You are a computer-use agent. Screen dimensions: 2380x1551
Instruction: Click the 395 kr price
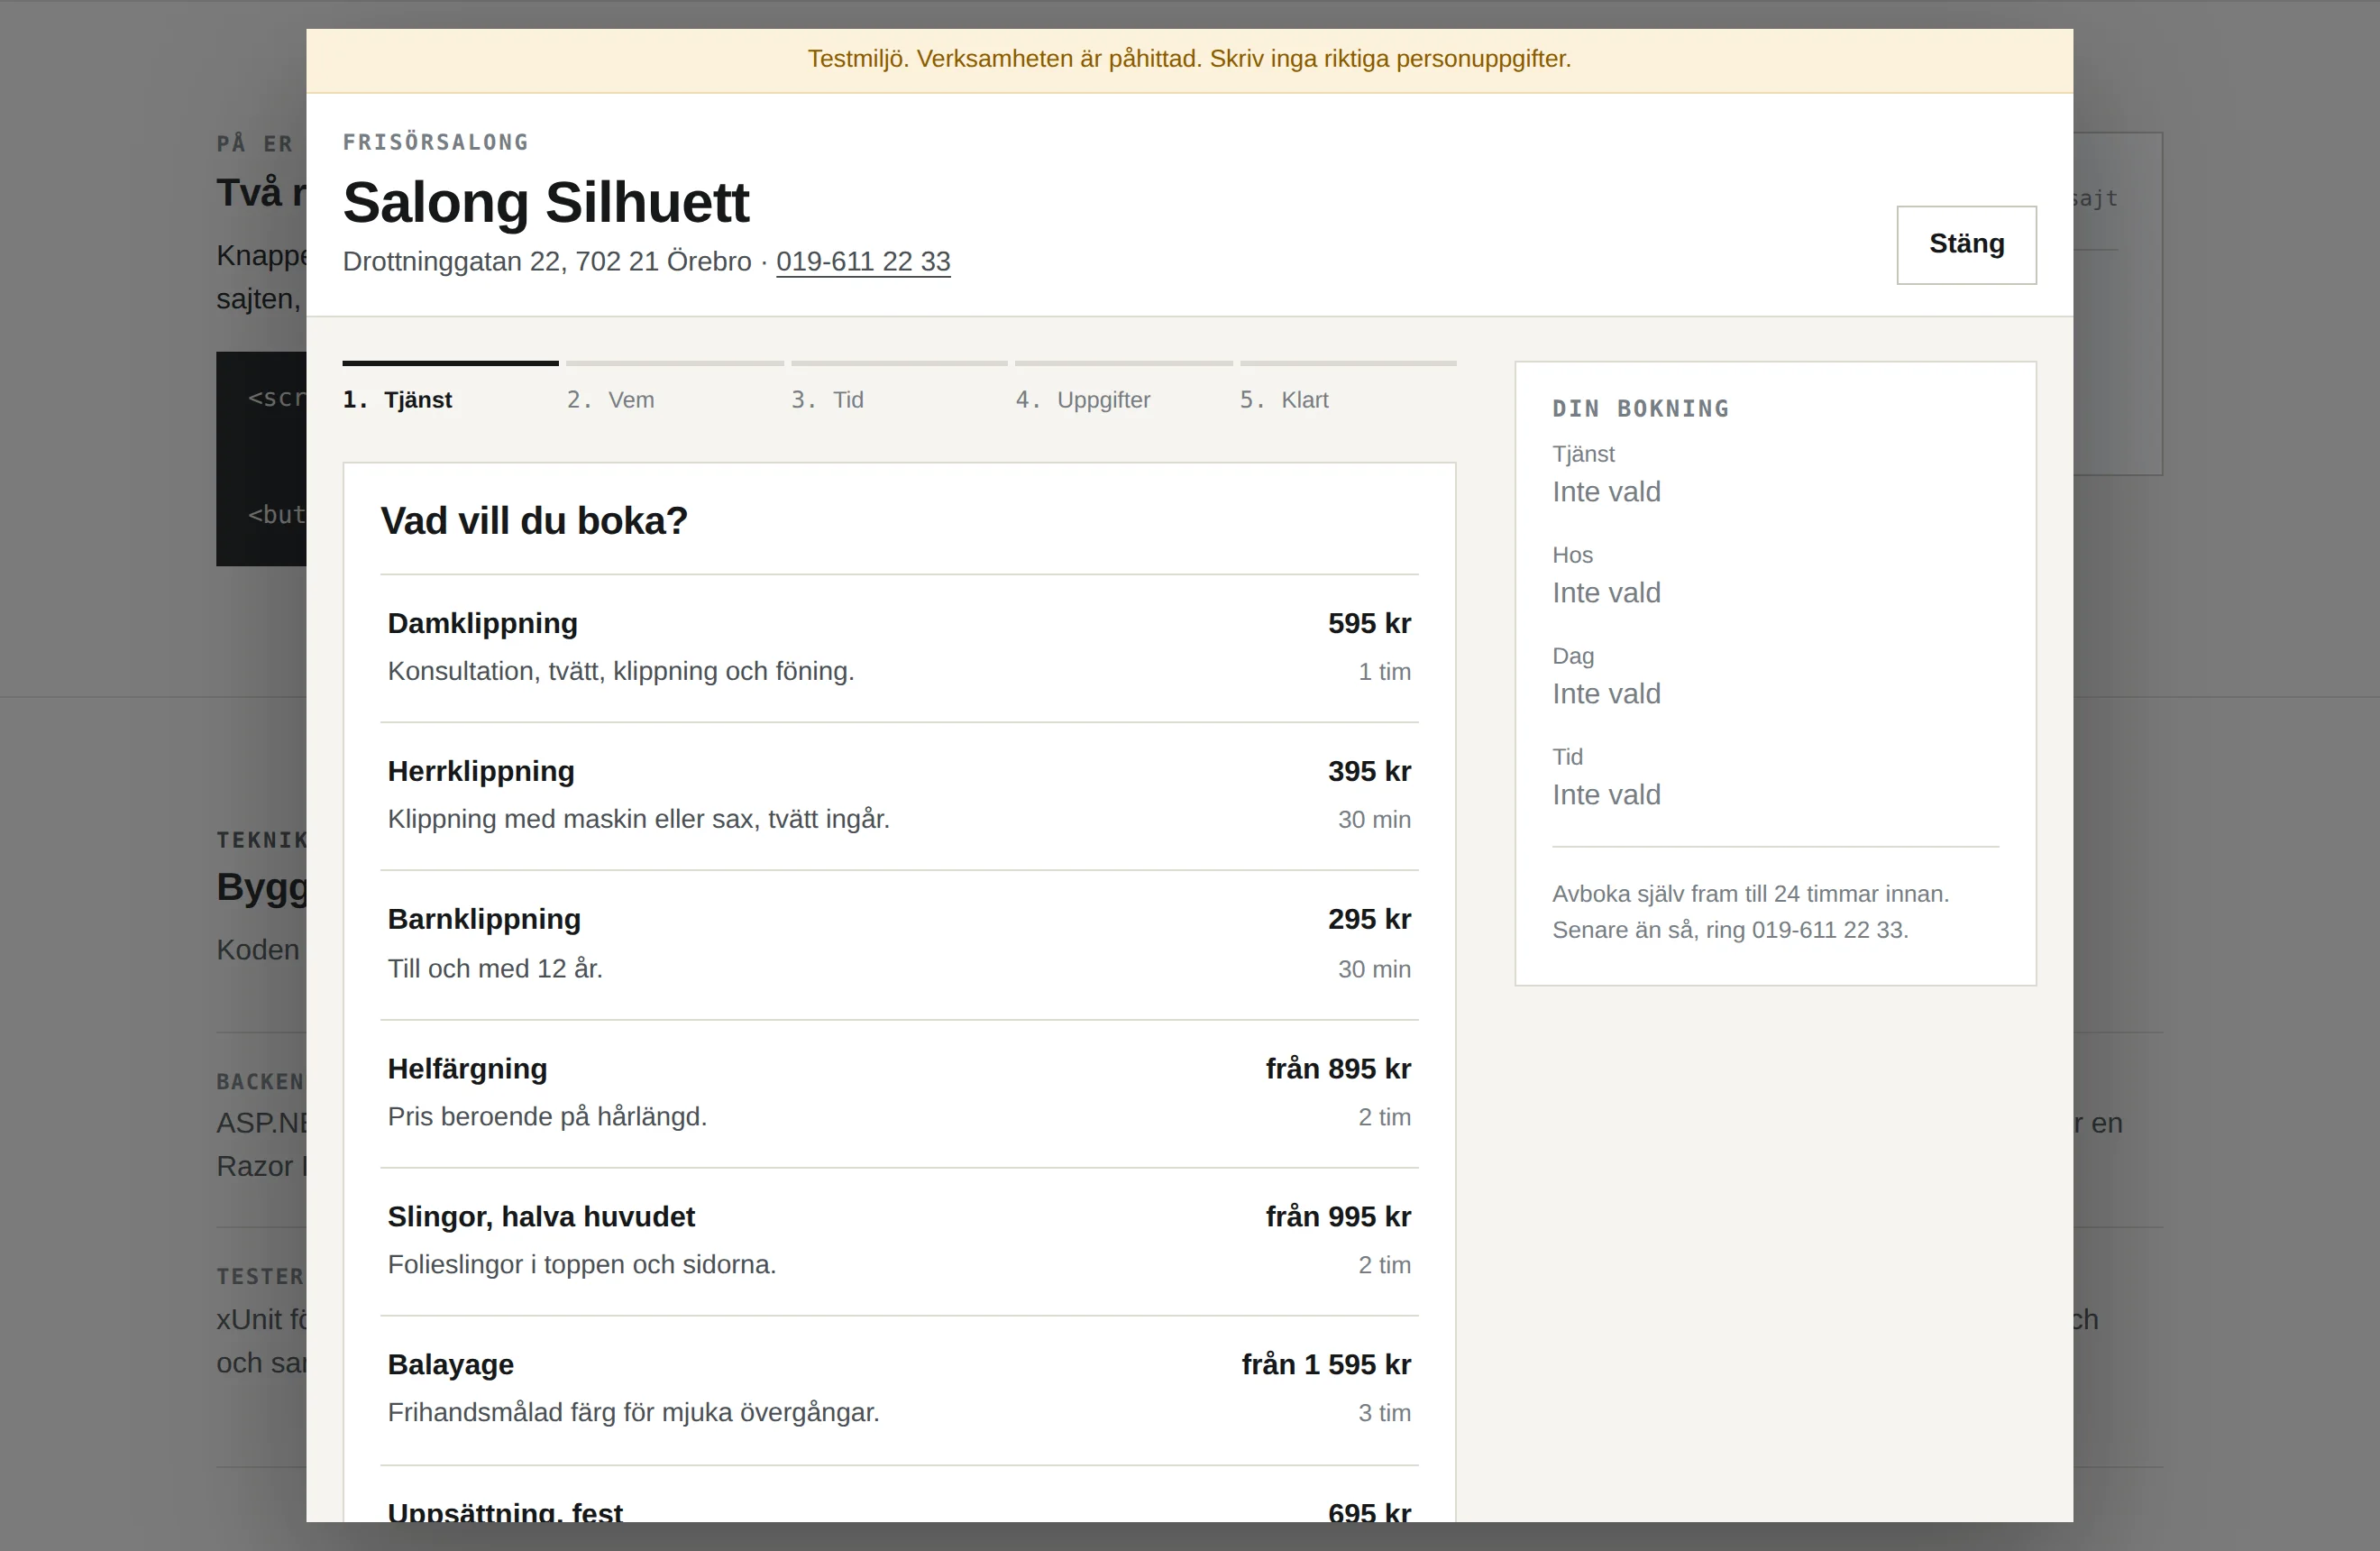tap(1369, 772)
